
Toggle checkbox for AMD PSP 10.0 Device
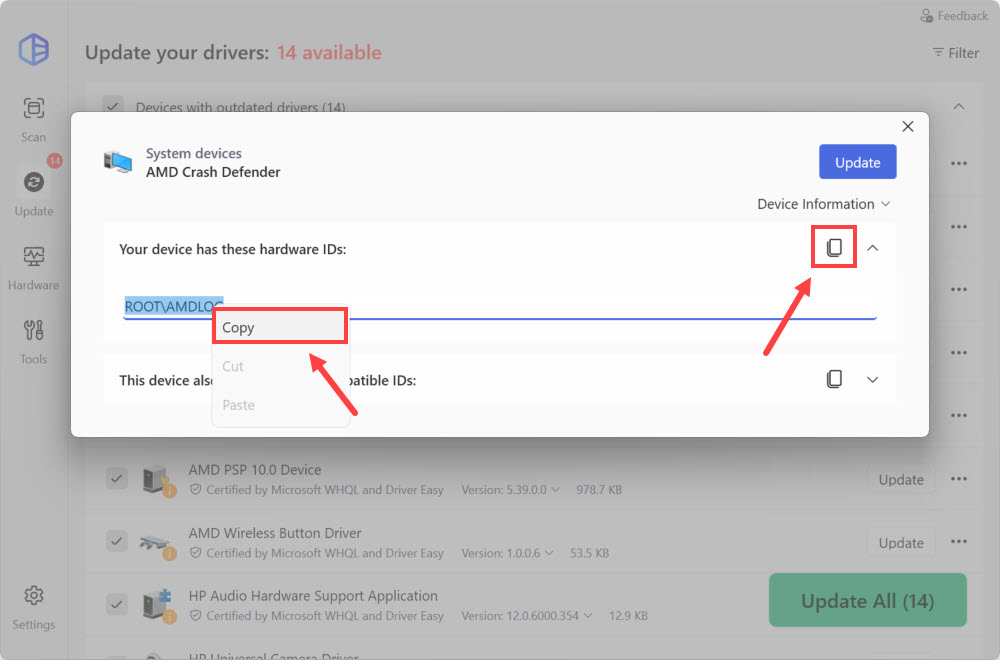pos(117,479)
